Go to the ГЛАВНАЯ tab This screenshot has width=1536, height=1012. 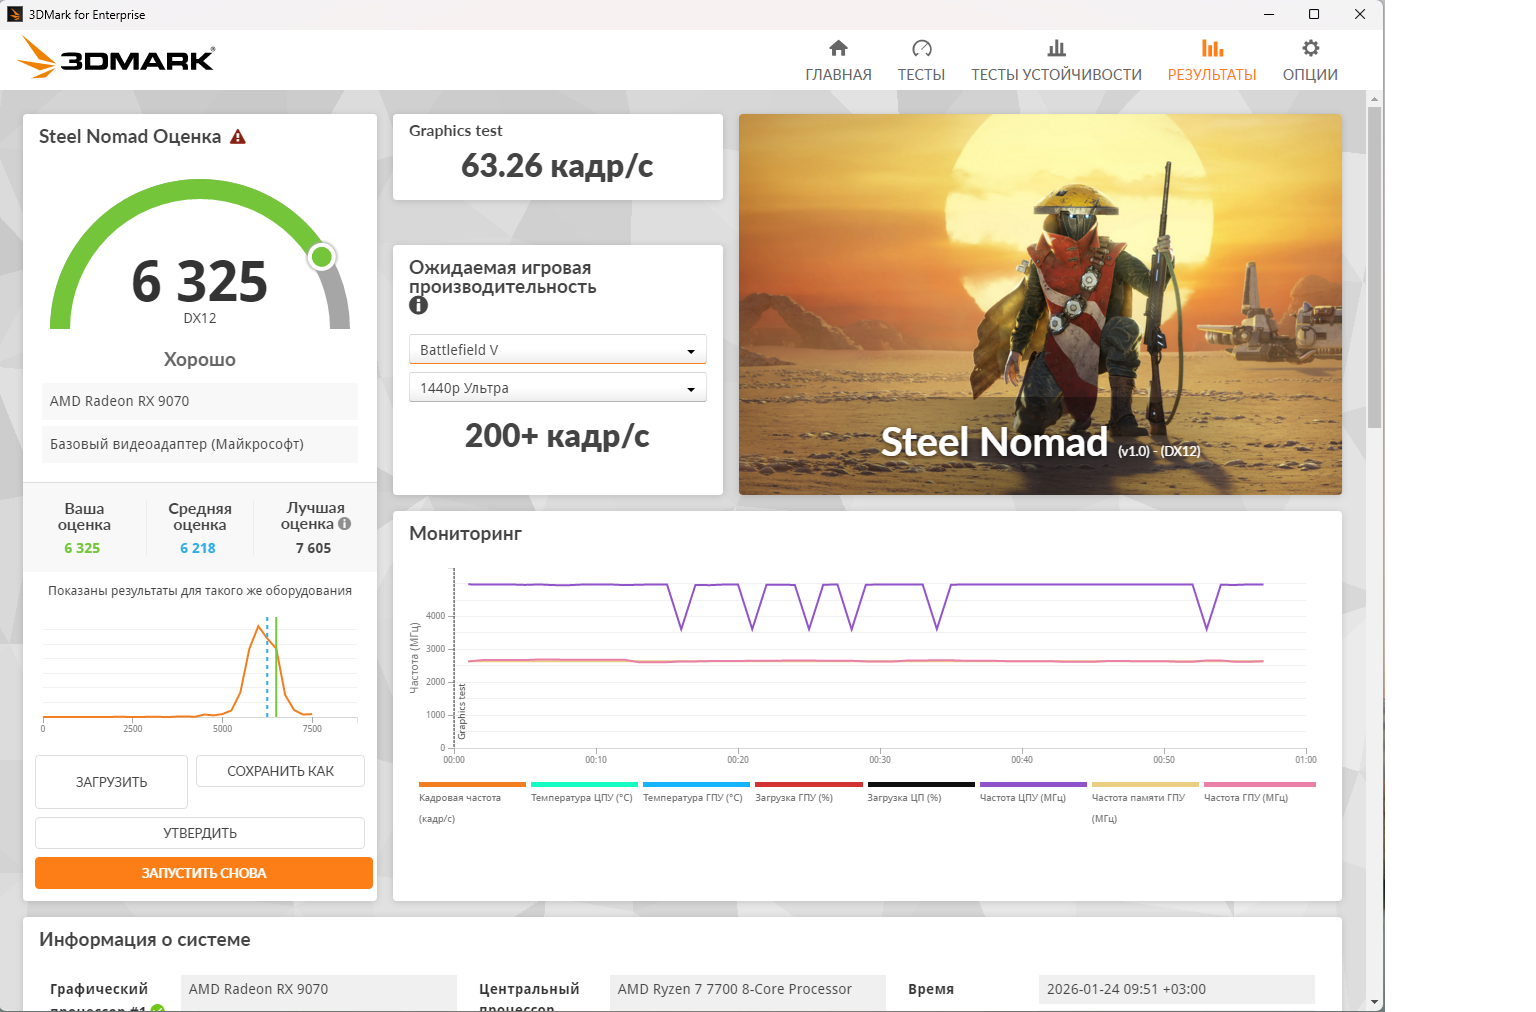tap(838, 60)
